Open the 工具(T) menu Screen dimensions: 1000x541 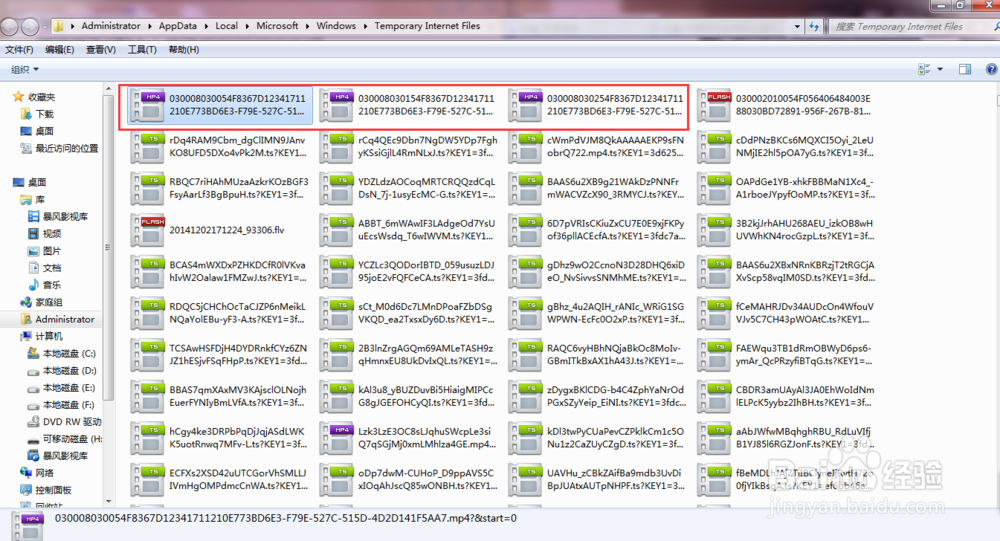tap(142, 49)
